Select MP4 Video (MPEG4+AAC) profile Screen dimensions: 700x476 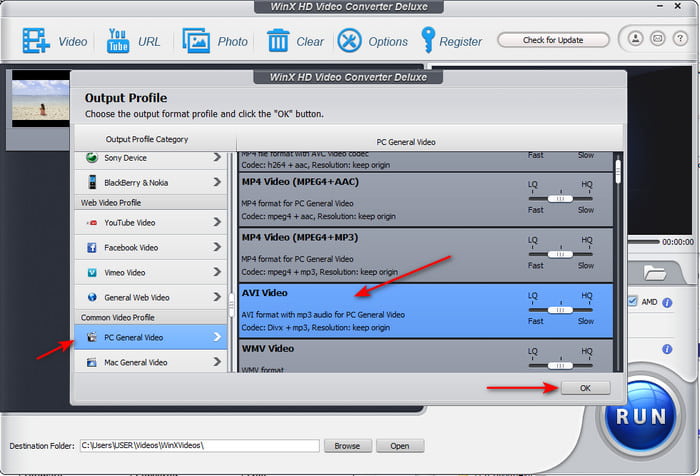pos(426,200)
